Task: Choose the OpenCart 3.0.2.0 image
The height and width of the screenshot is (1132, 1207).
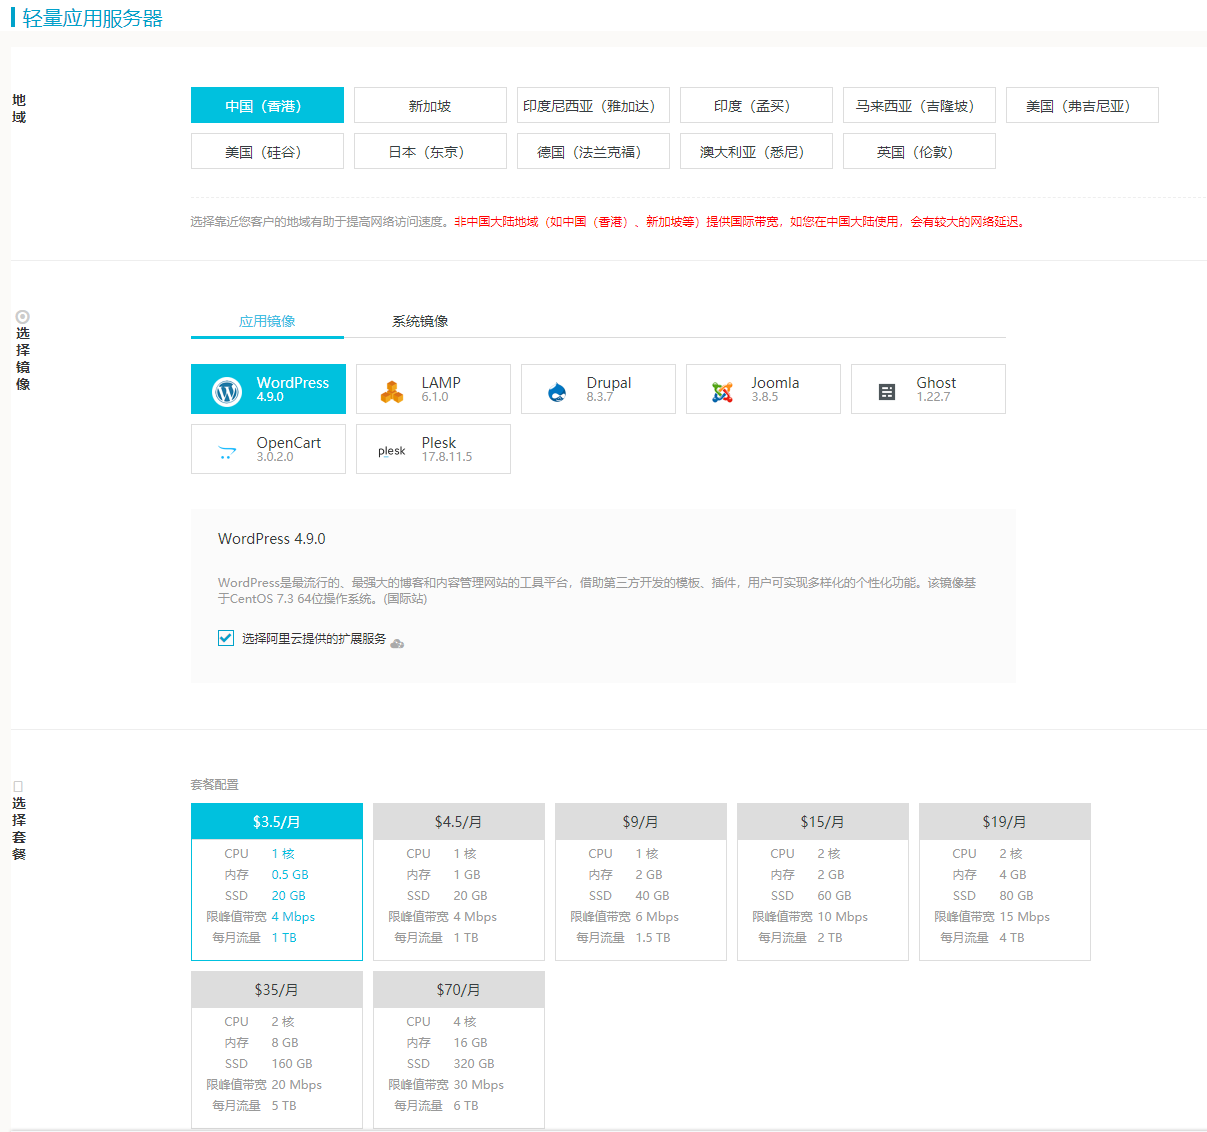Action: coord(268,449)
